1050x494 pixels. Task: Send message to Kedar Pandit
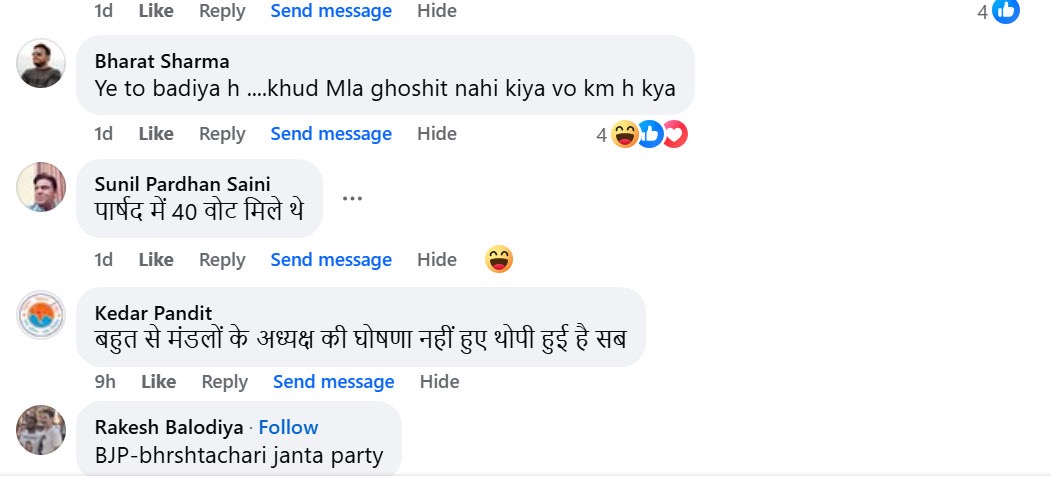(334, 382)
